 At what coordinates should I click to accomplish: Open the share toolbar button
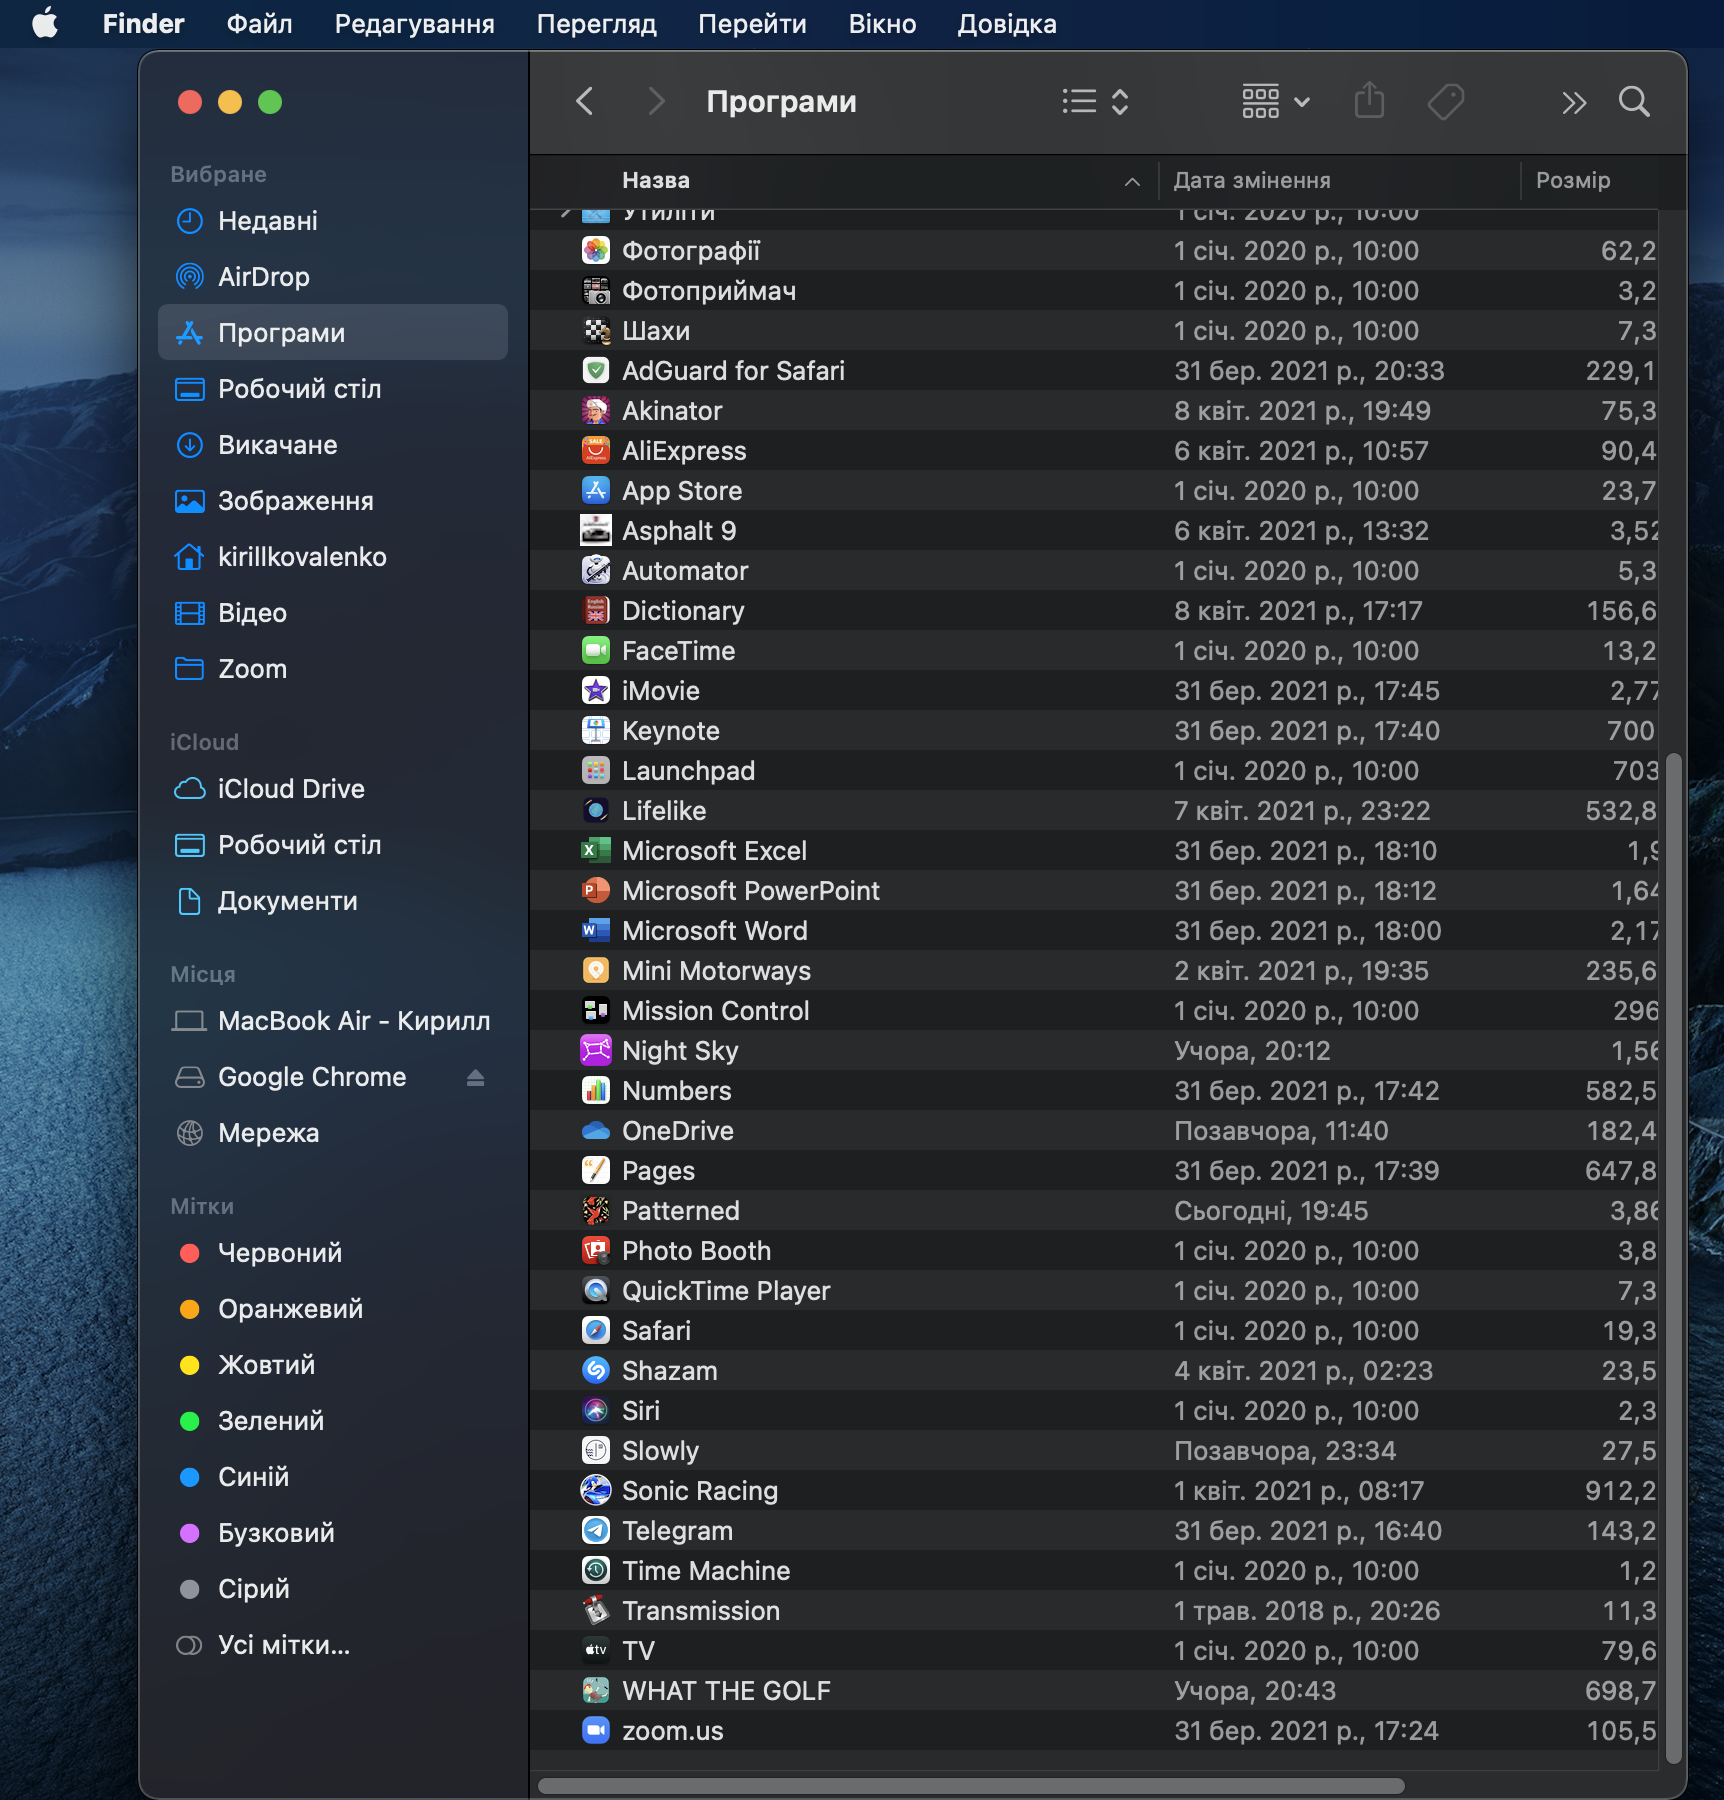coord(1370,101)
